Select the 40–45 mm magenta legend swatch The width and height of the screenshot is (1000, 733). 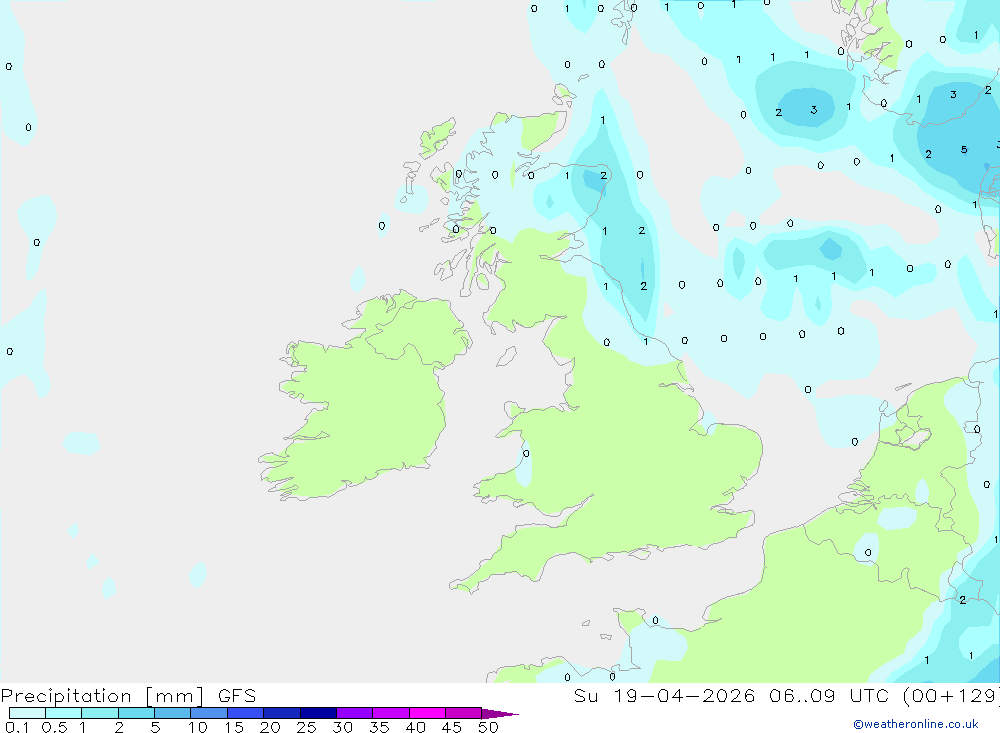click(427, 713)
